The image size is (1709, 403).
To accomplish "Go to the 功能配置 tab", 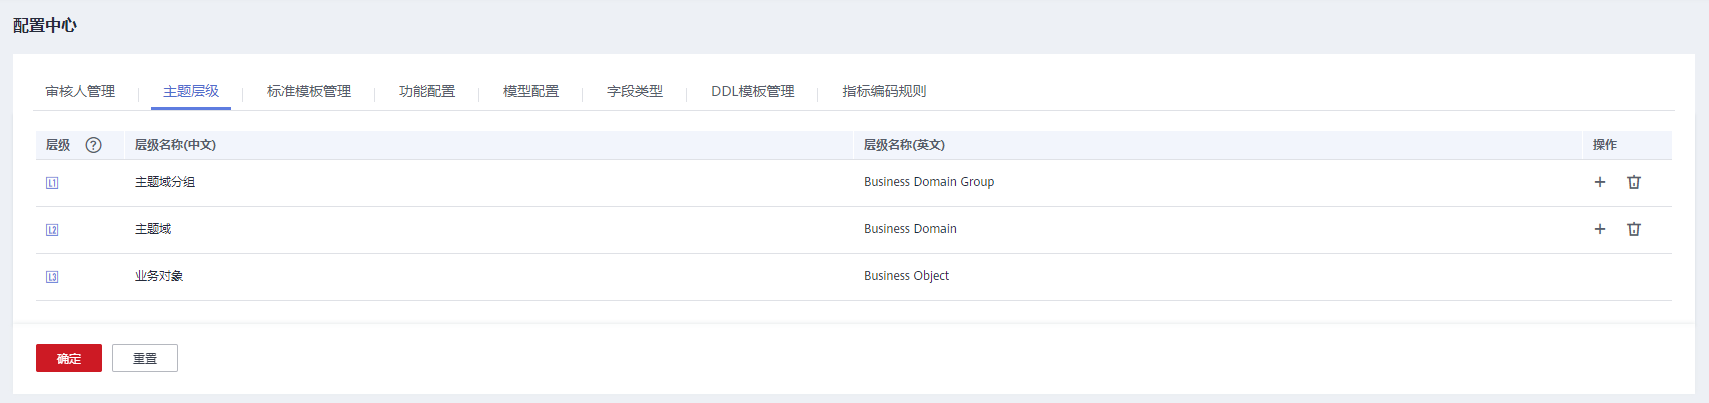I will pyautogui.click(x=427, y=91).
